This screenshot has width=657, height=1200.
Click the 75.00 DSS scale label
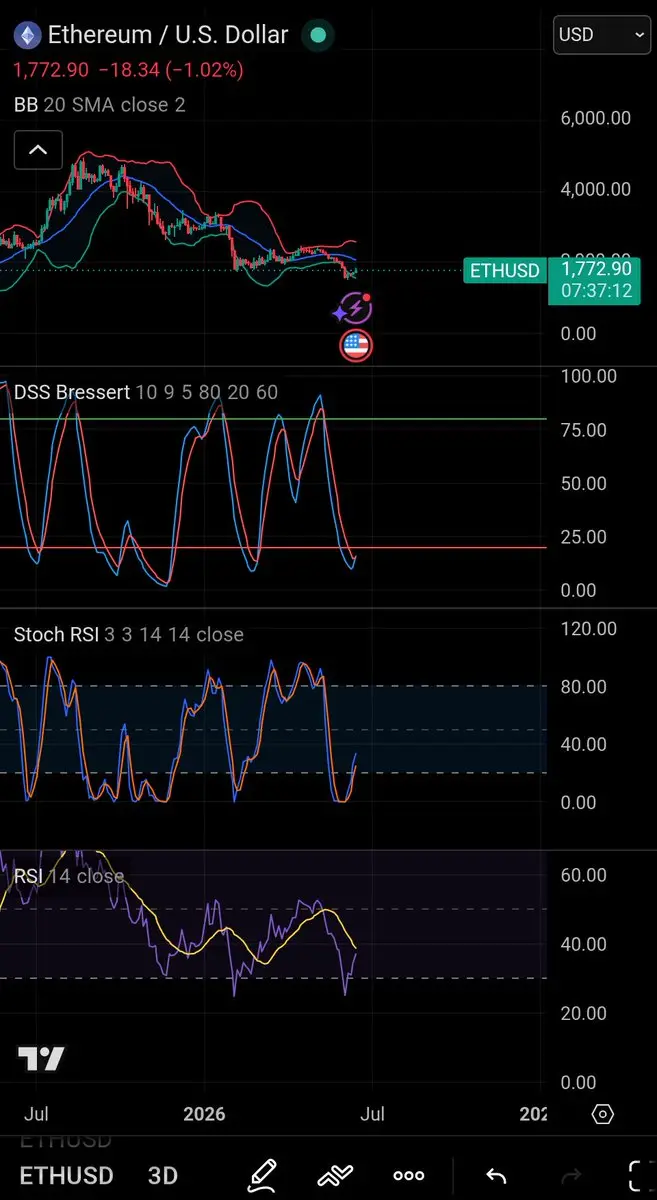(585, 430)
